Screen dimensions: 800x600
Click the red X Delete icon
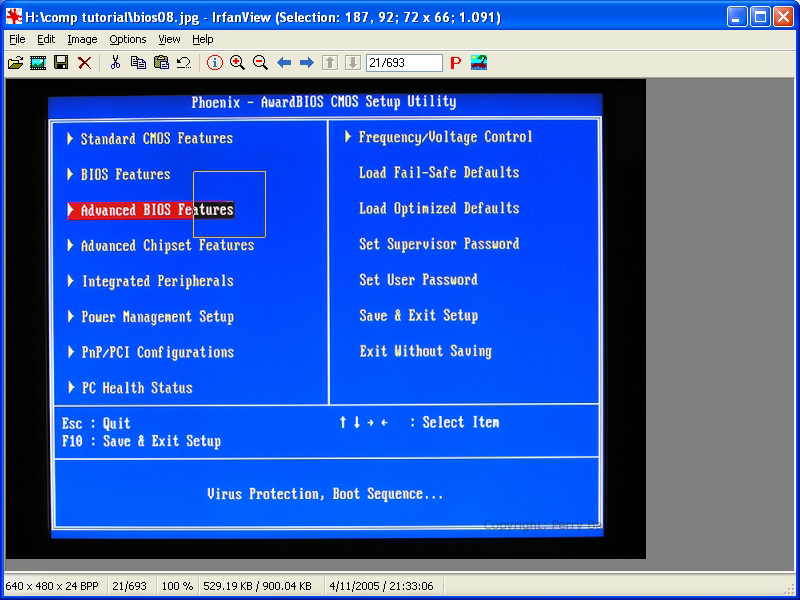85,63
